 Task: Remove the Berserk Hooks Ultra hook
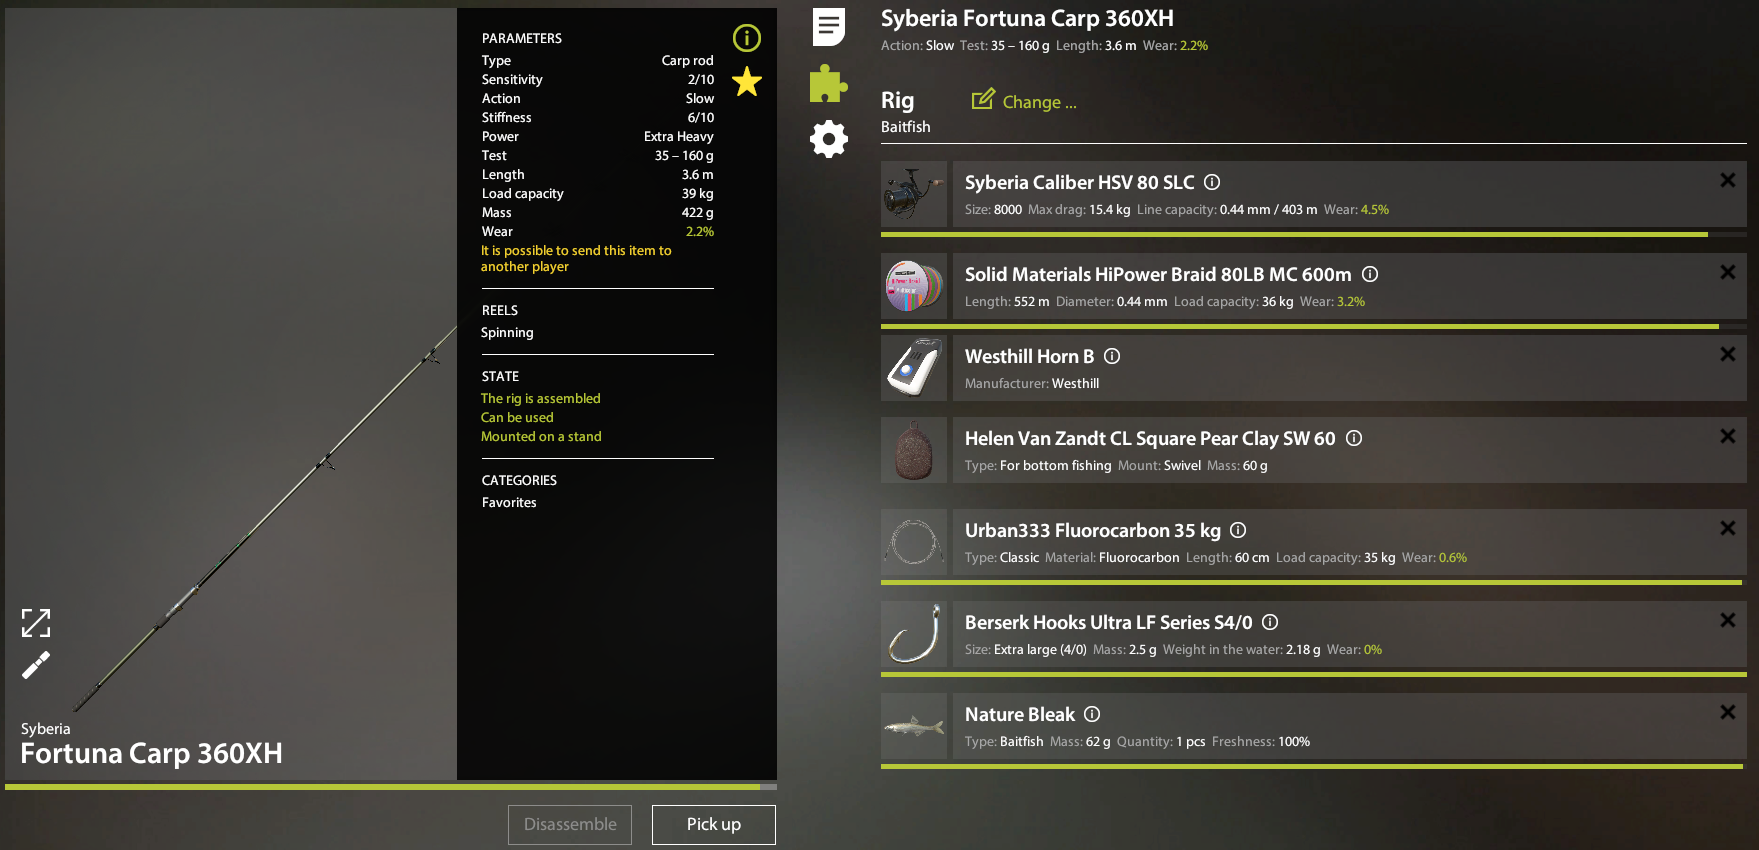[x=1727, y=620]
